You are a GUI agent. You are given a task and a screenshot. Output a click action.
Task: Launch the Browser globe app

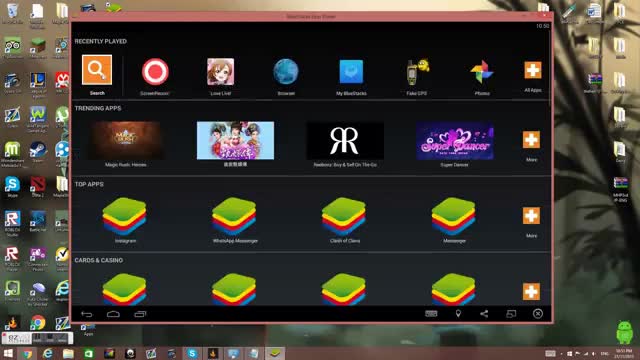point(286,71)
